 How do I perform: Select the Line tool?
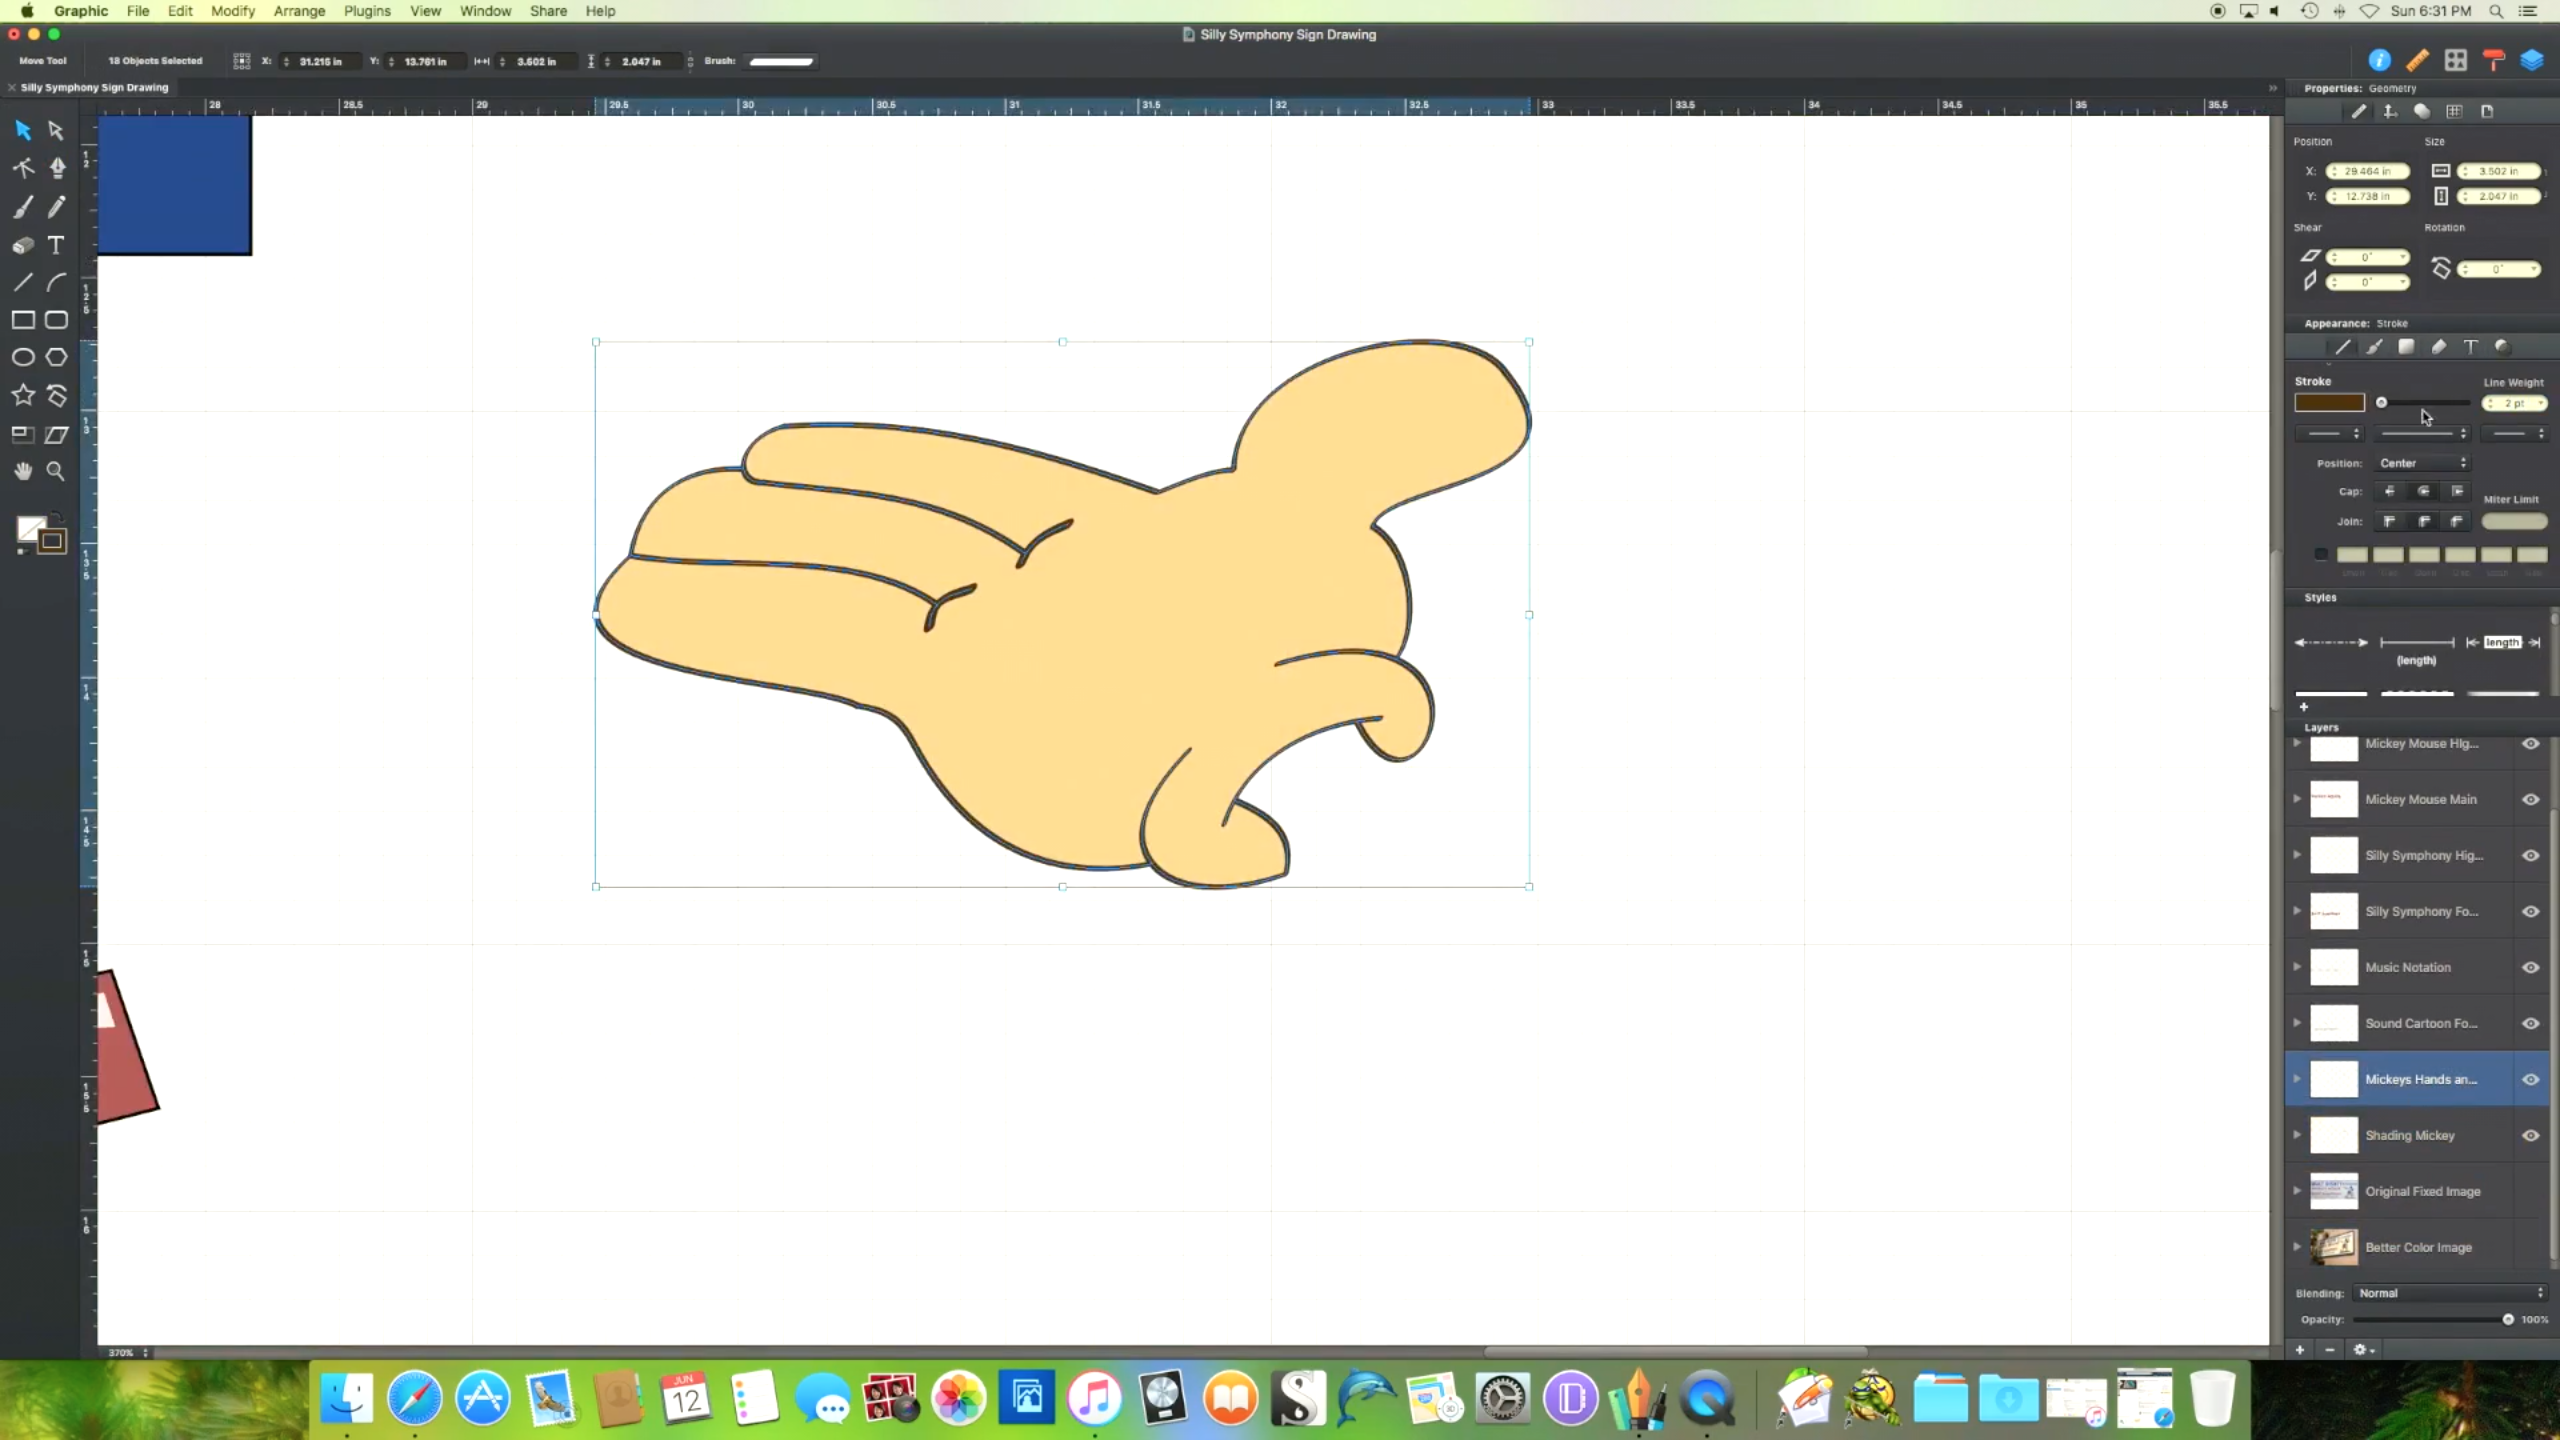(x=23, y=282)
